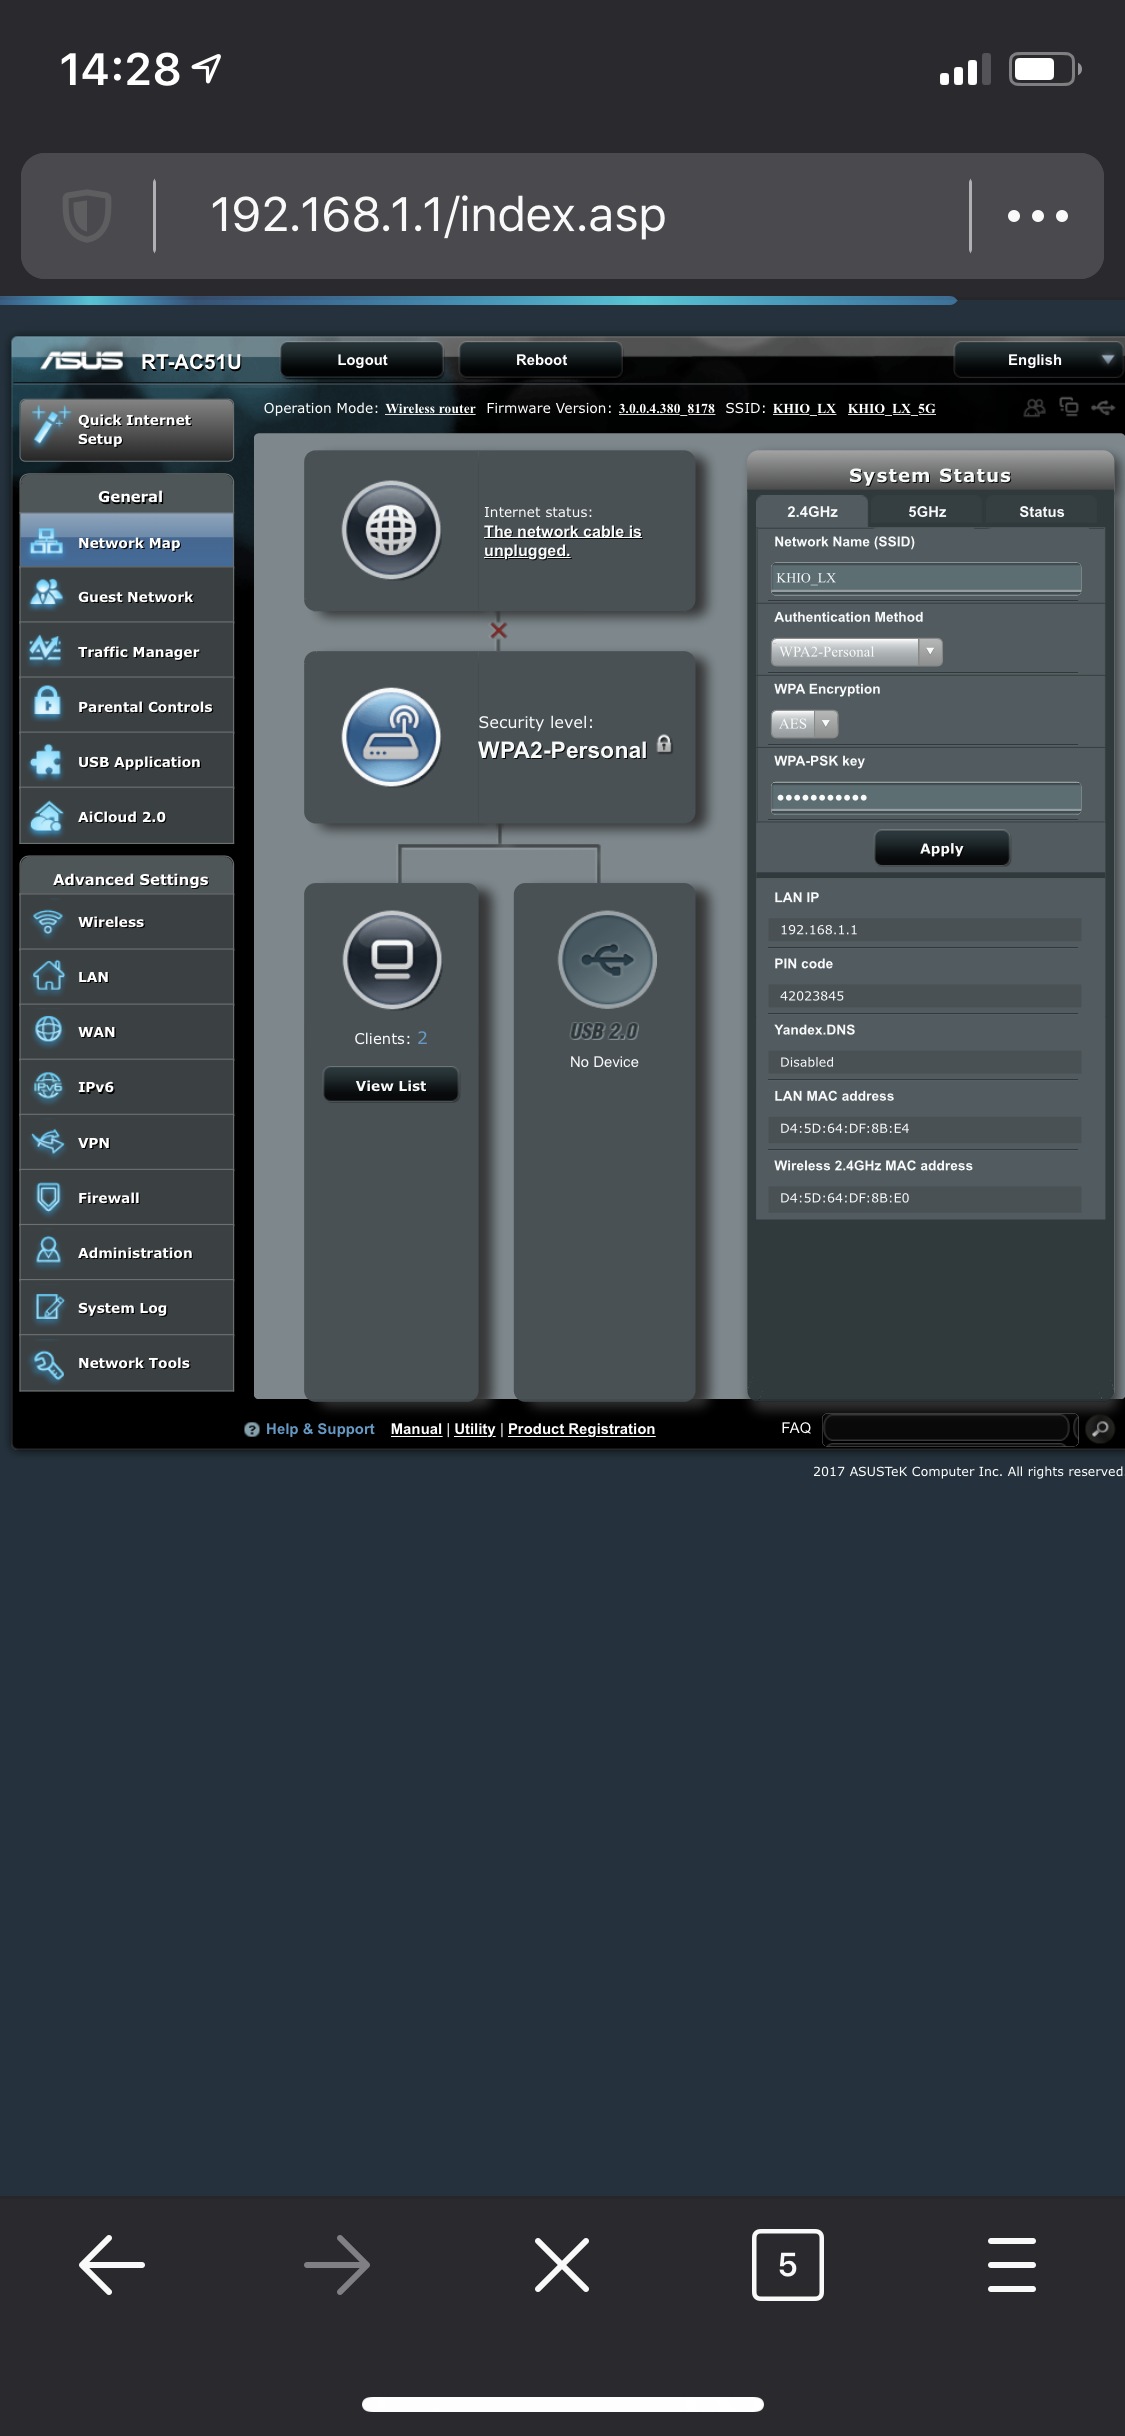Image resolution: width=1125 pixels, height=2436 pixels.
Task: Click the Reboot button
Action: (541, 359)
